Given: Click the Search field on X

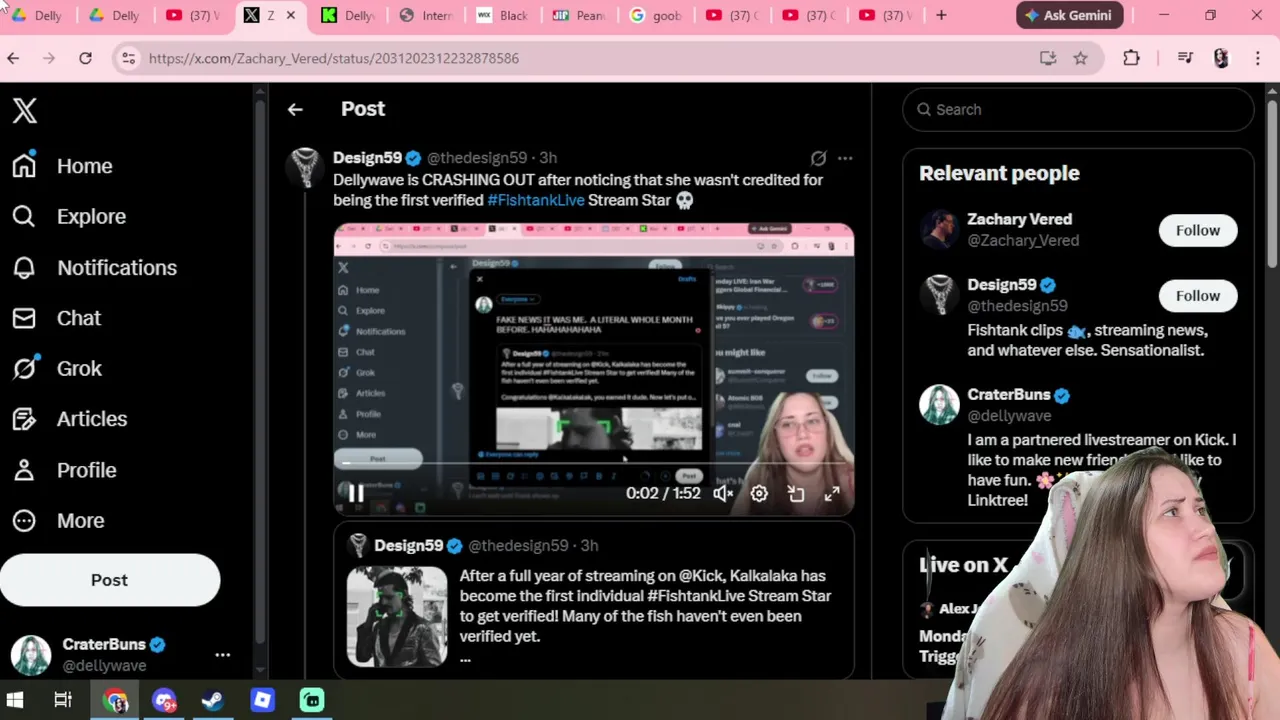Looking at the screenshot, I should (x=1078, y=110).
